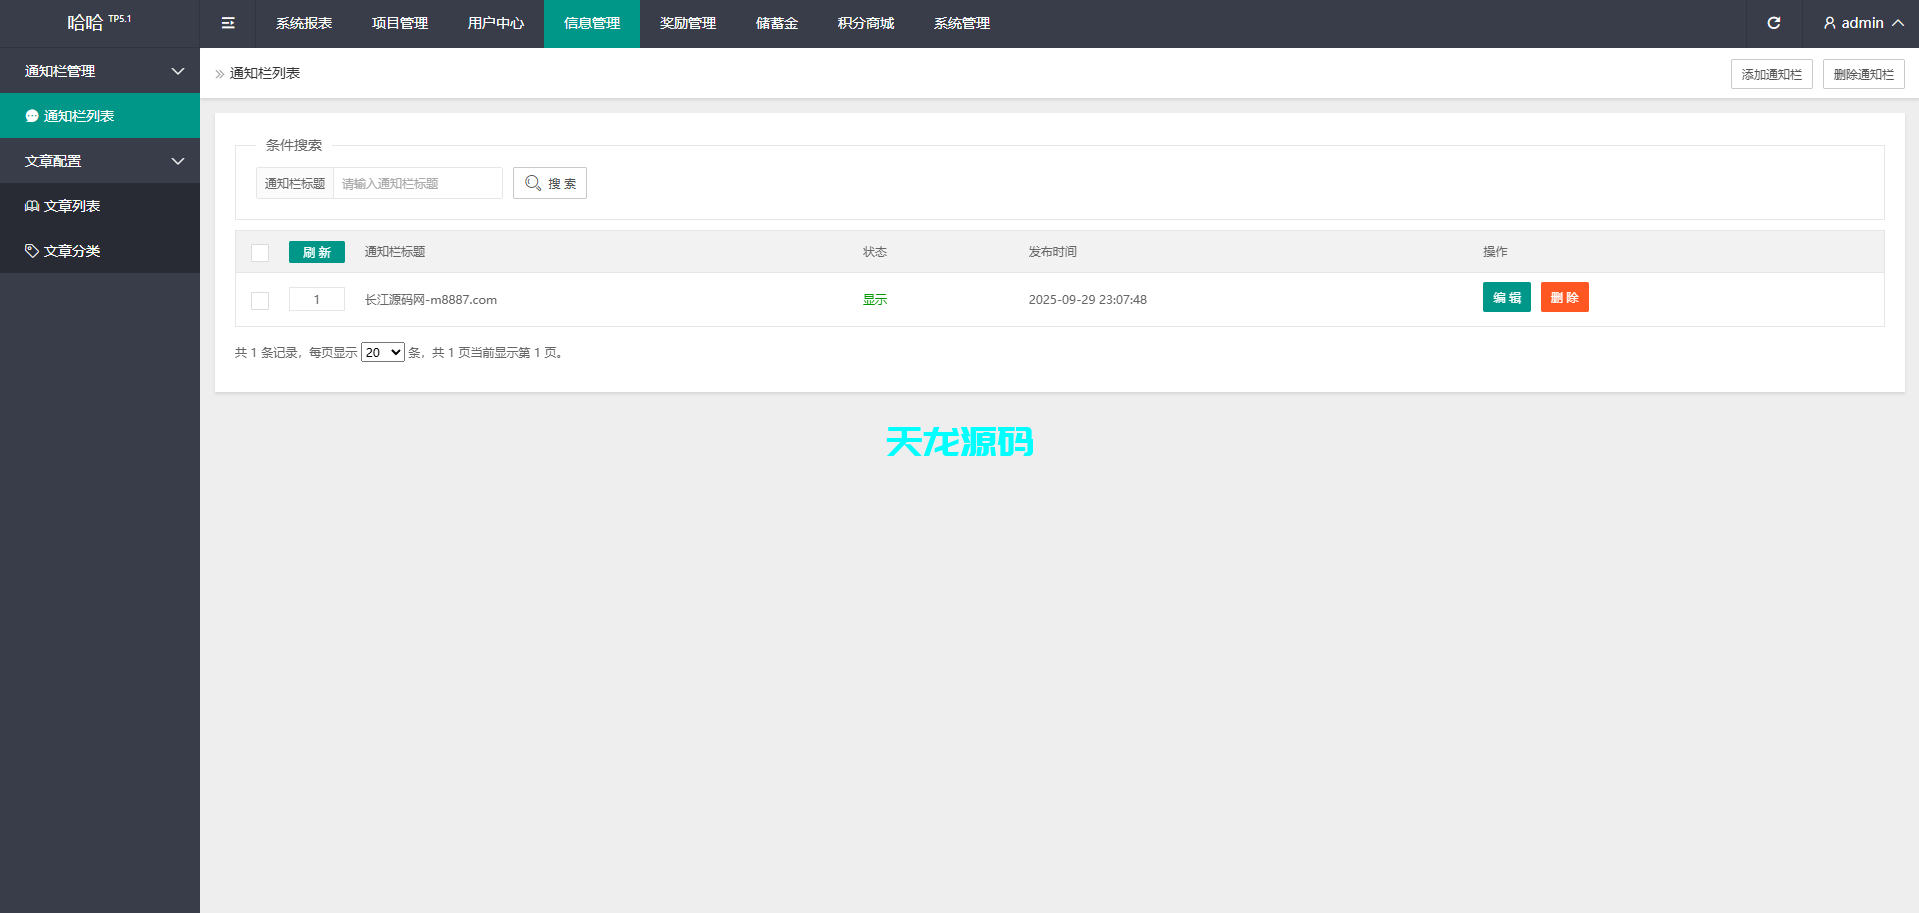Image resolution: width=1919 pixels, height=913 pixels.
Task: Click the refresh icon in top bar
Action: (x=1774, y=22)
